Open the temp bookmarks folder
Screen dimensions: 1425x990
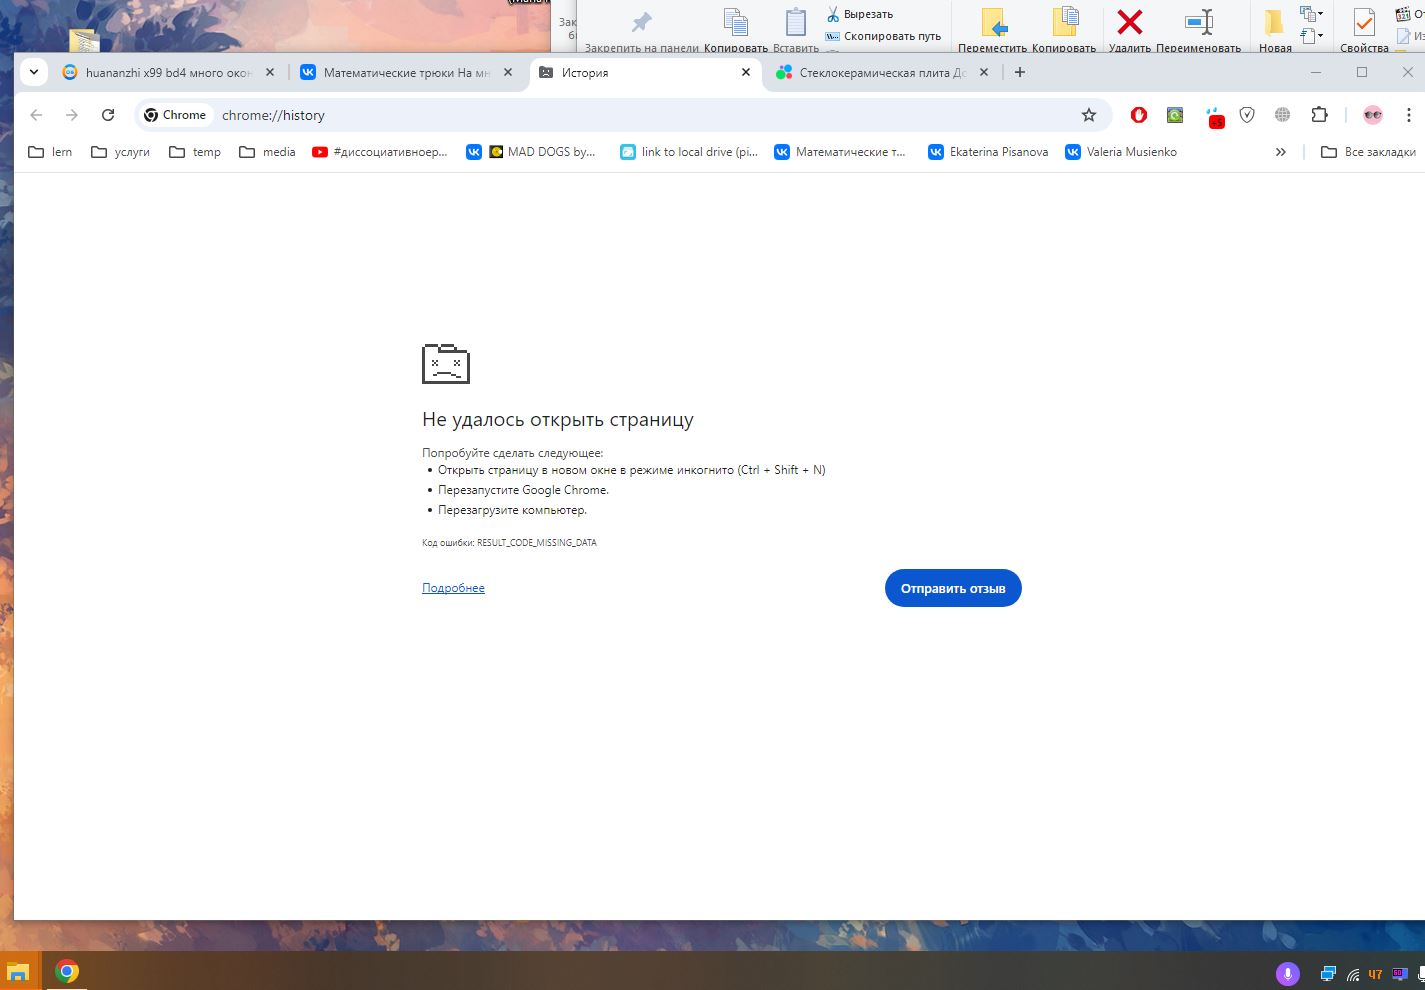(195, 152)
